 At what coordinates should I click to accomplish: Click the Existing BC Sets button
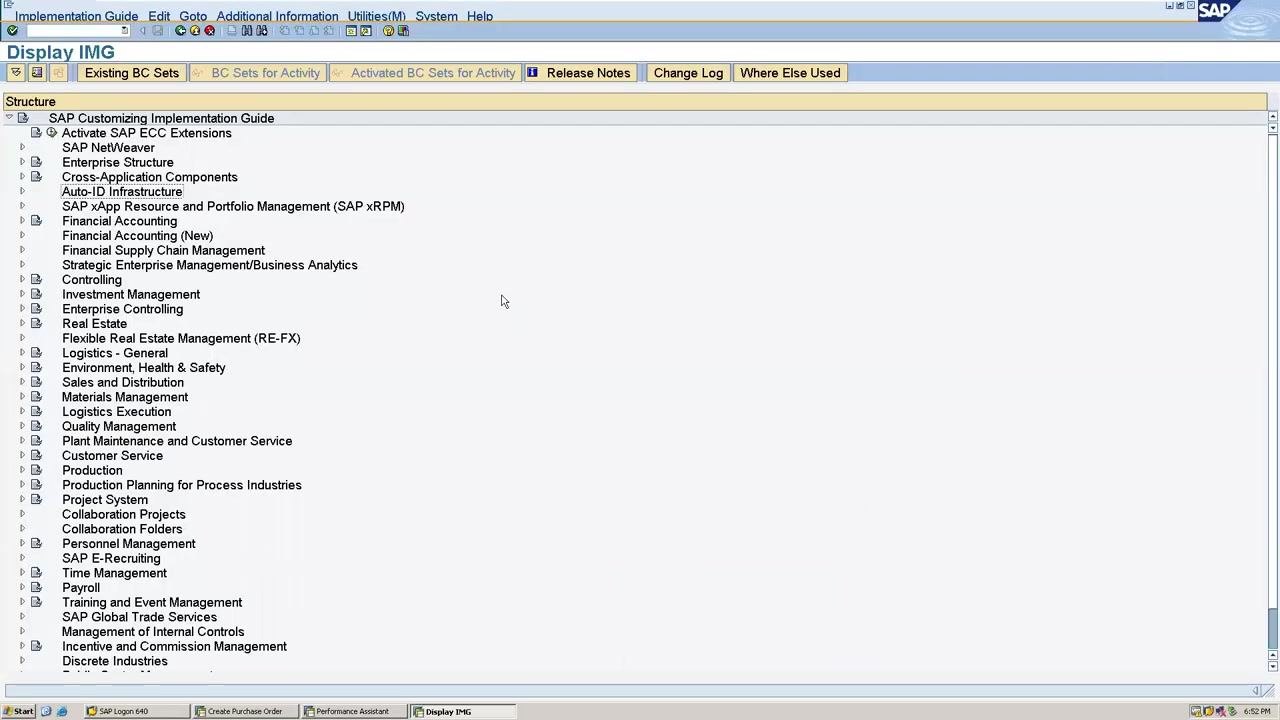[x=132, y=73]
